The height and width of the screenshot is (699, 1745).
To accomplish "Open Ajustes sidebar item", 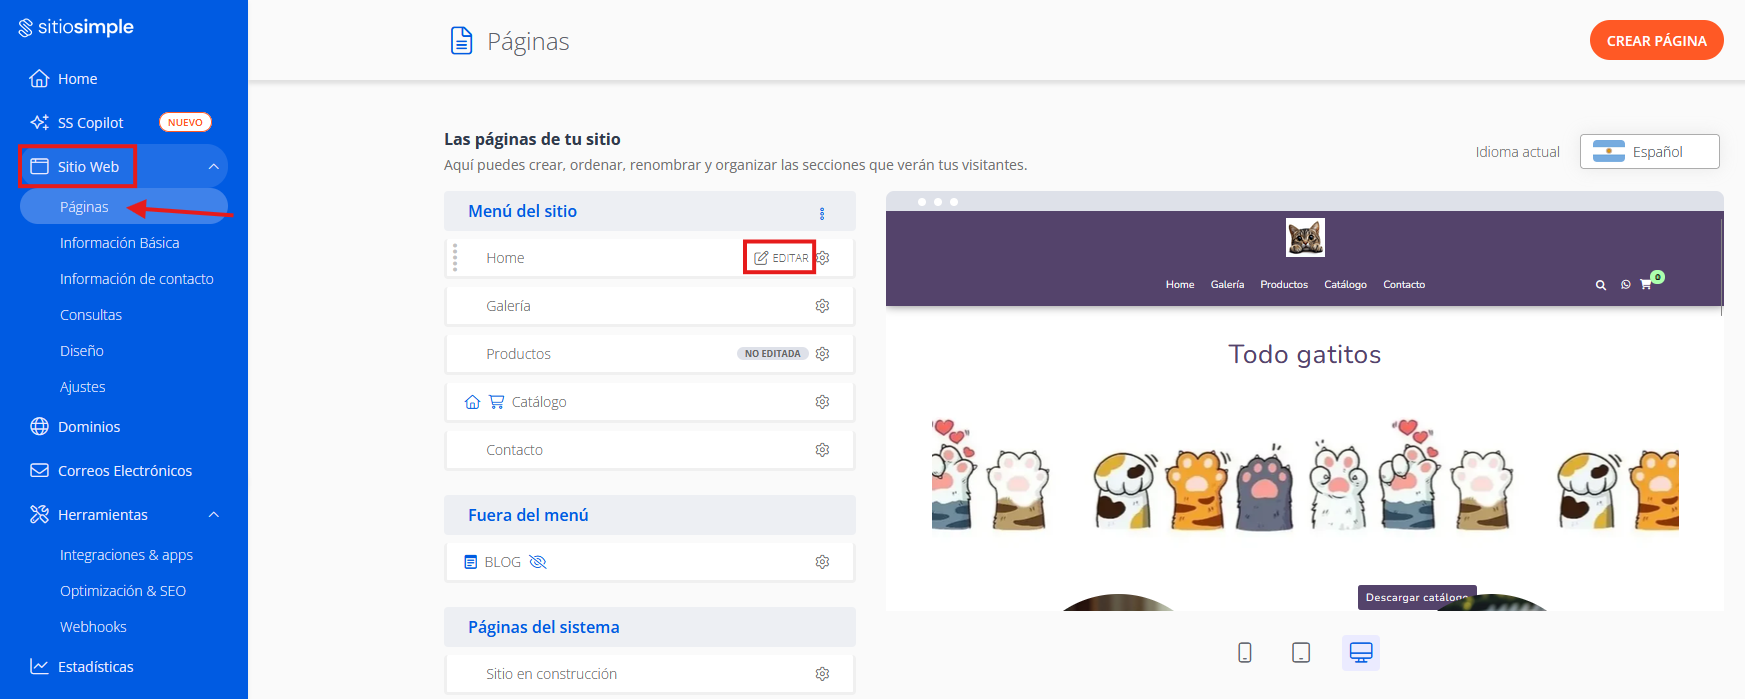I will [82, 387].
